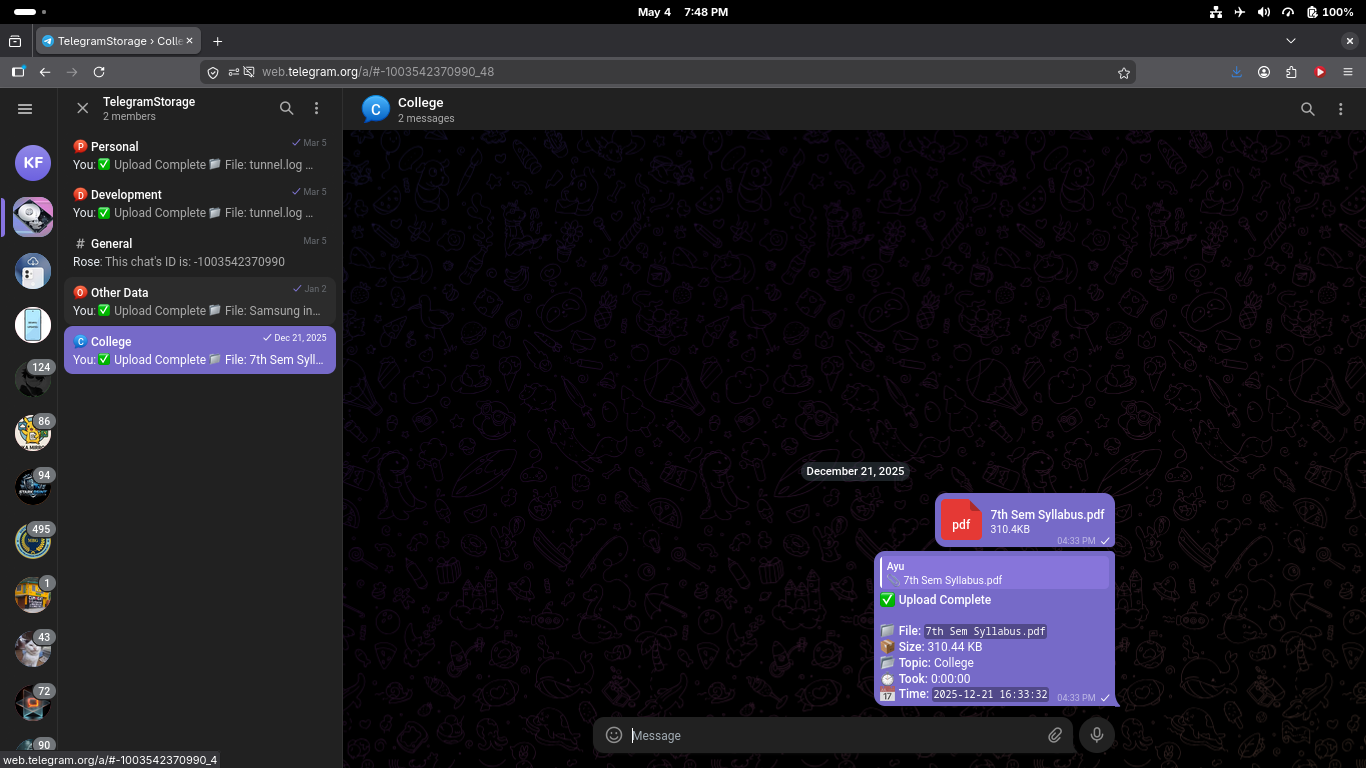
Task: Click the monospace 7th Sem Syllabus.pdf file value
Action: (985, 631)
